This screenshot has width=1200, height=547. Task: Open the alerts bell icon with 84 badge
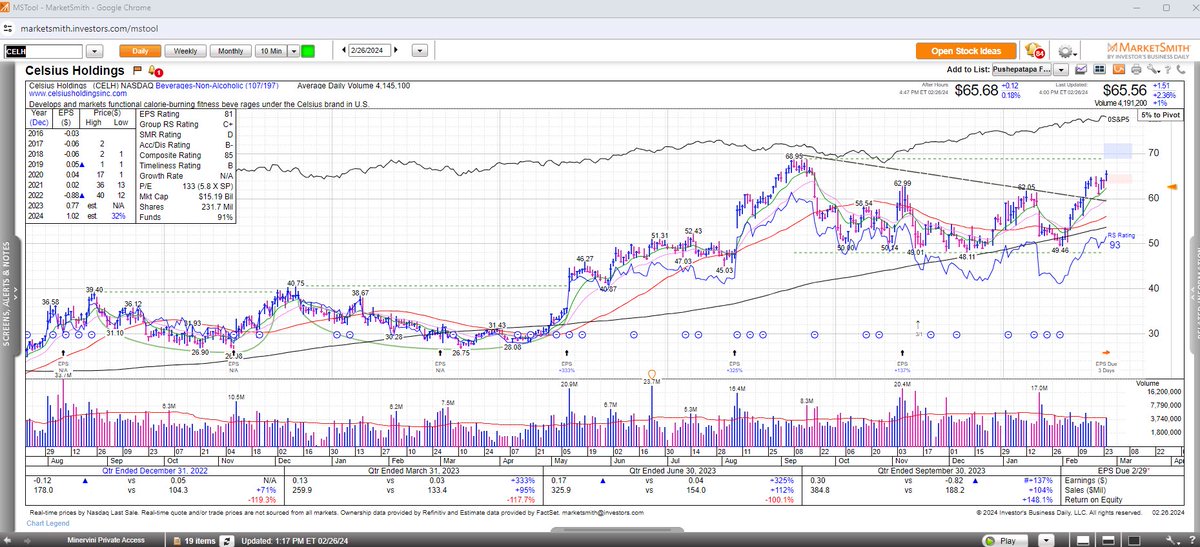pyautogui.click(x=1035, y=50)
